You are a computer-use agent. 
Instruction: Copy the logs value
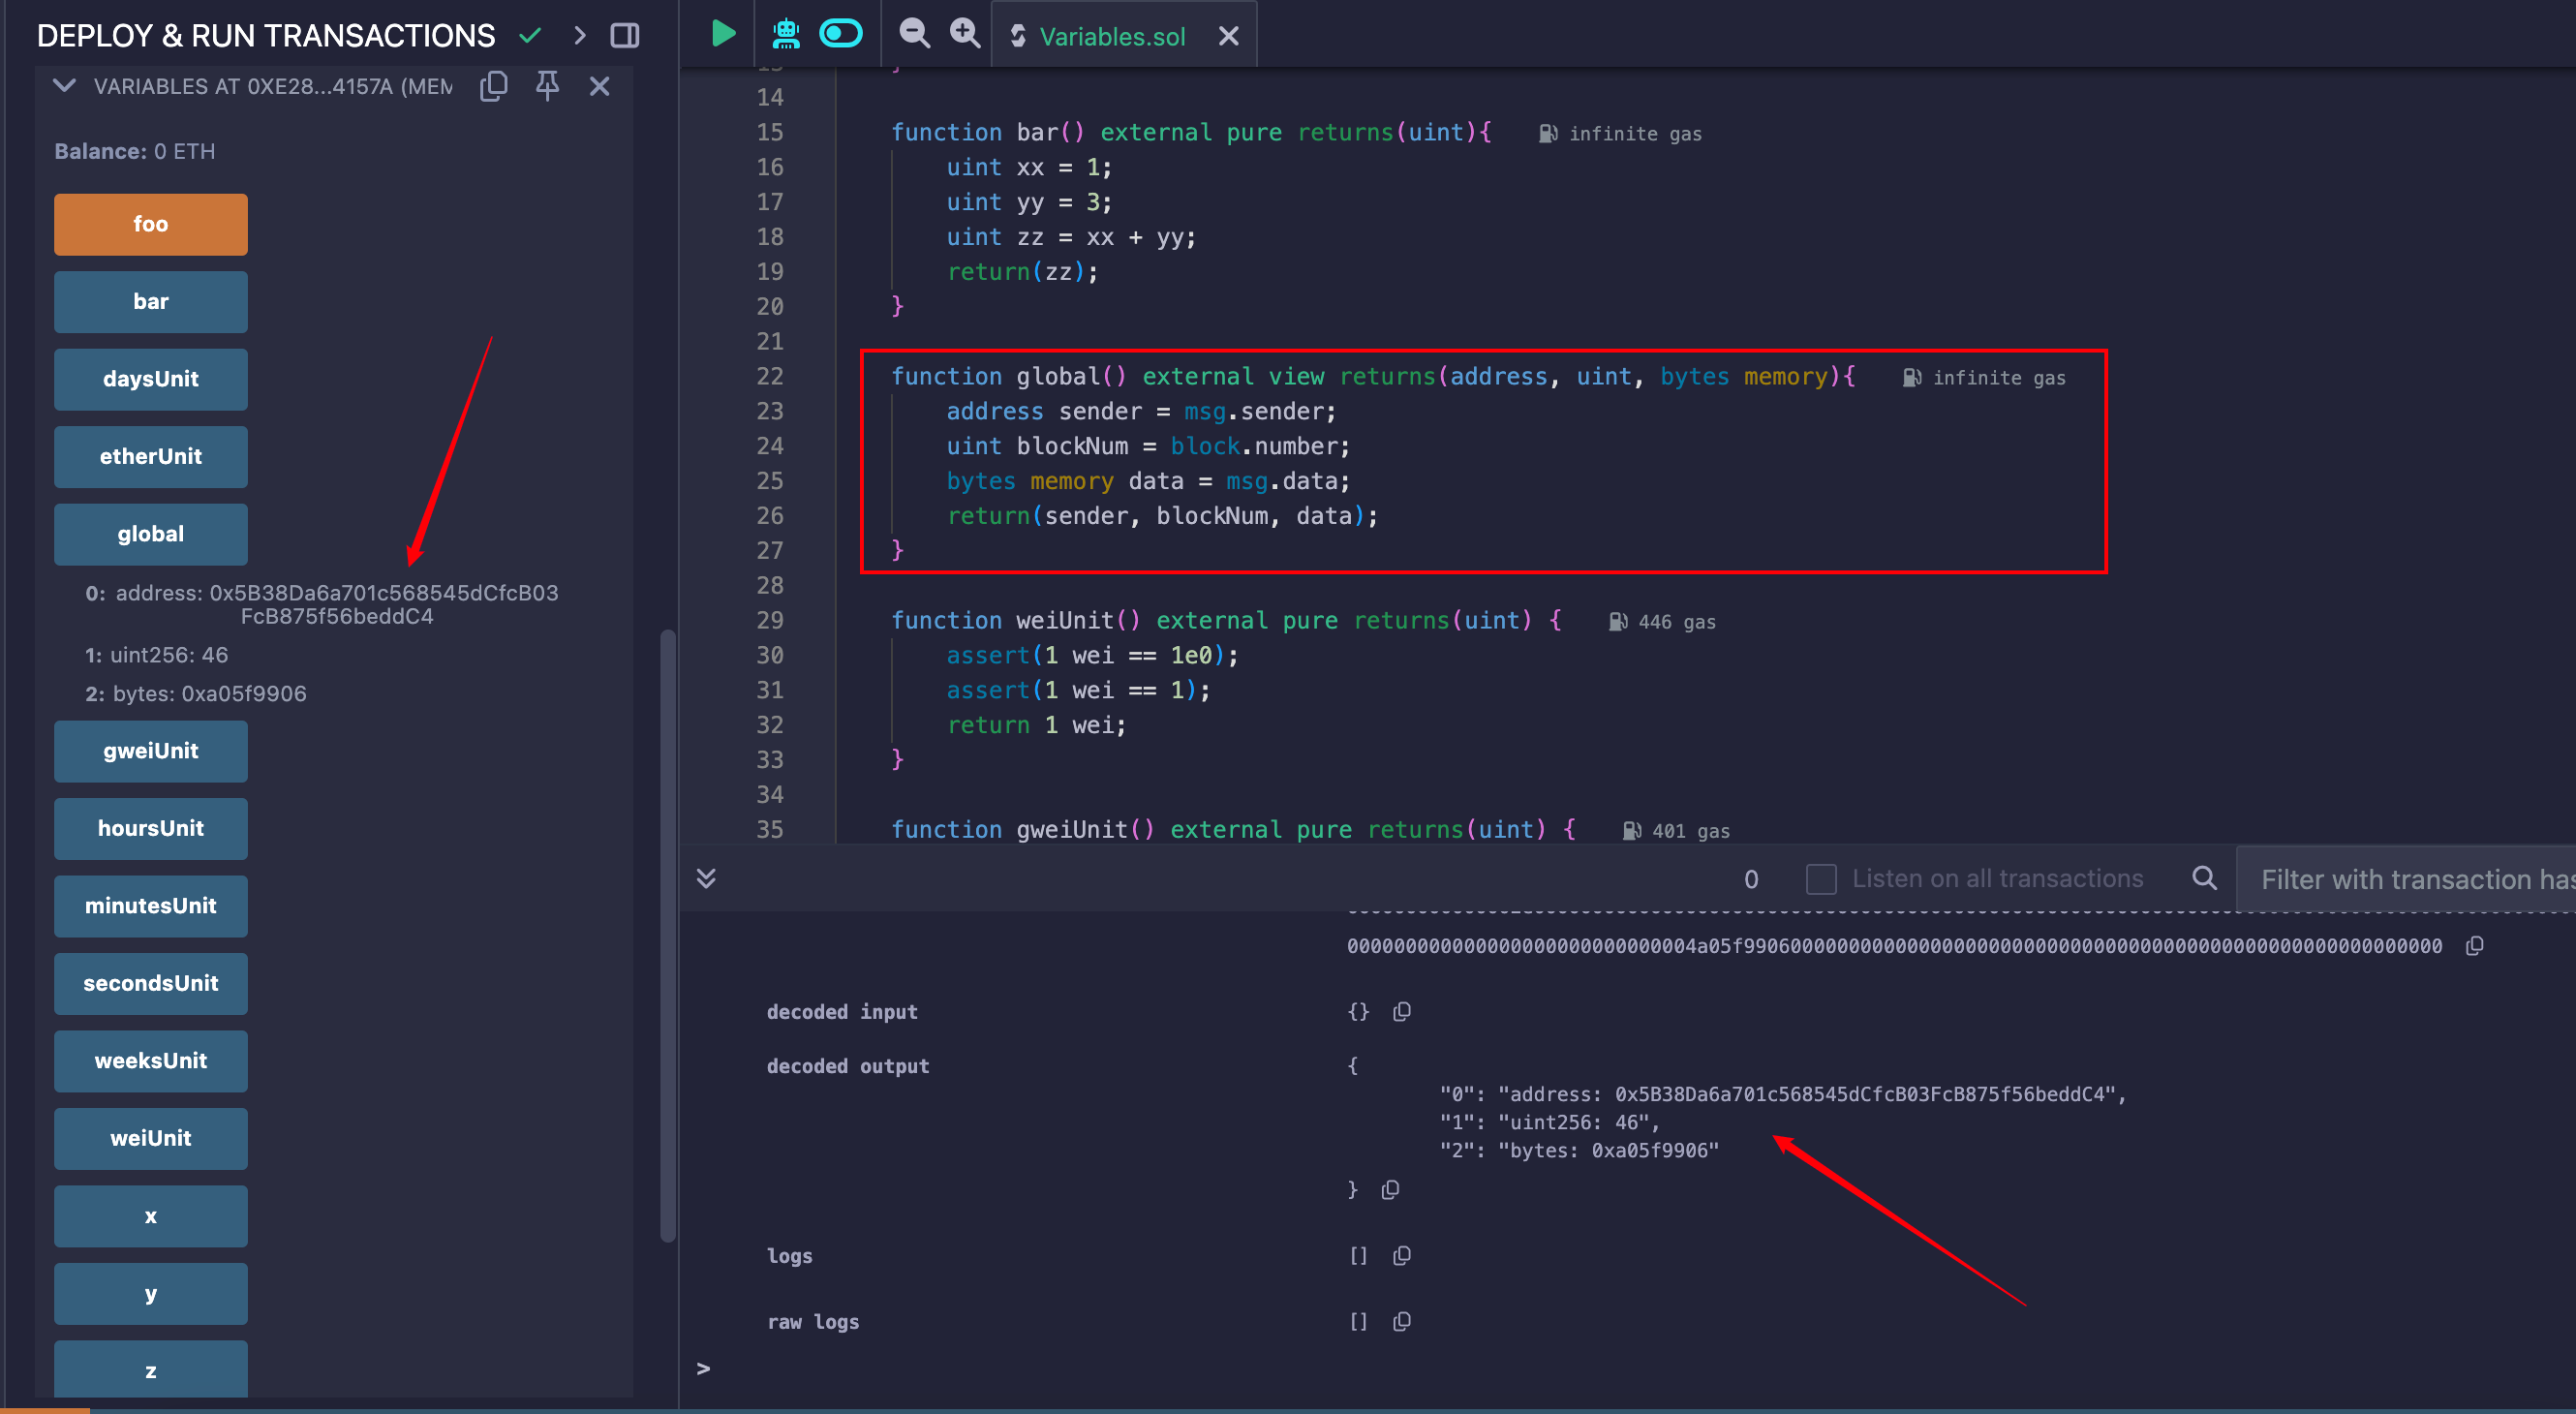(x=1402, y=1256)
